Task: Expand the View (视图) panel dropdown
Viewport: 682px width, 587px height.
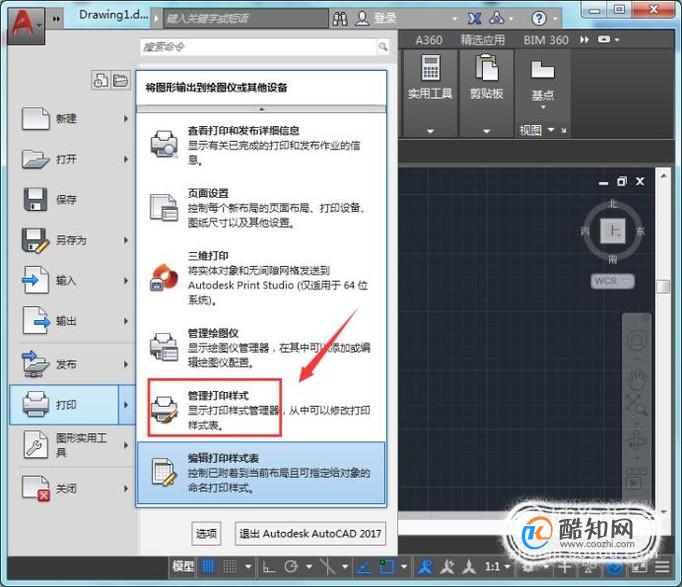Action: pyautogui.click(x=551, y=130)
